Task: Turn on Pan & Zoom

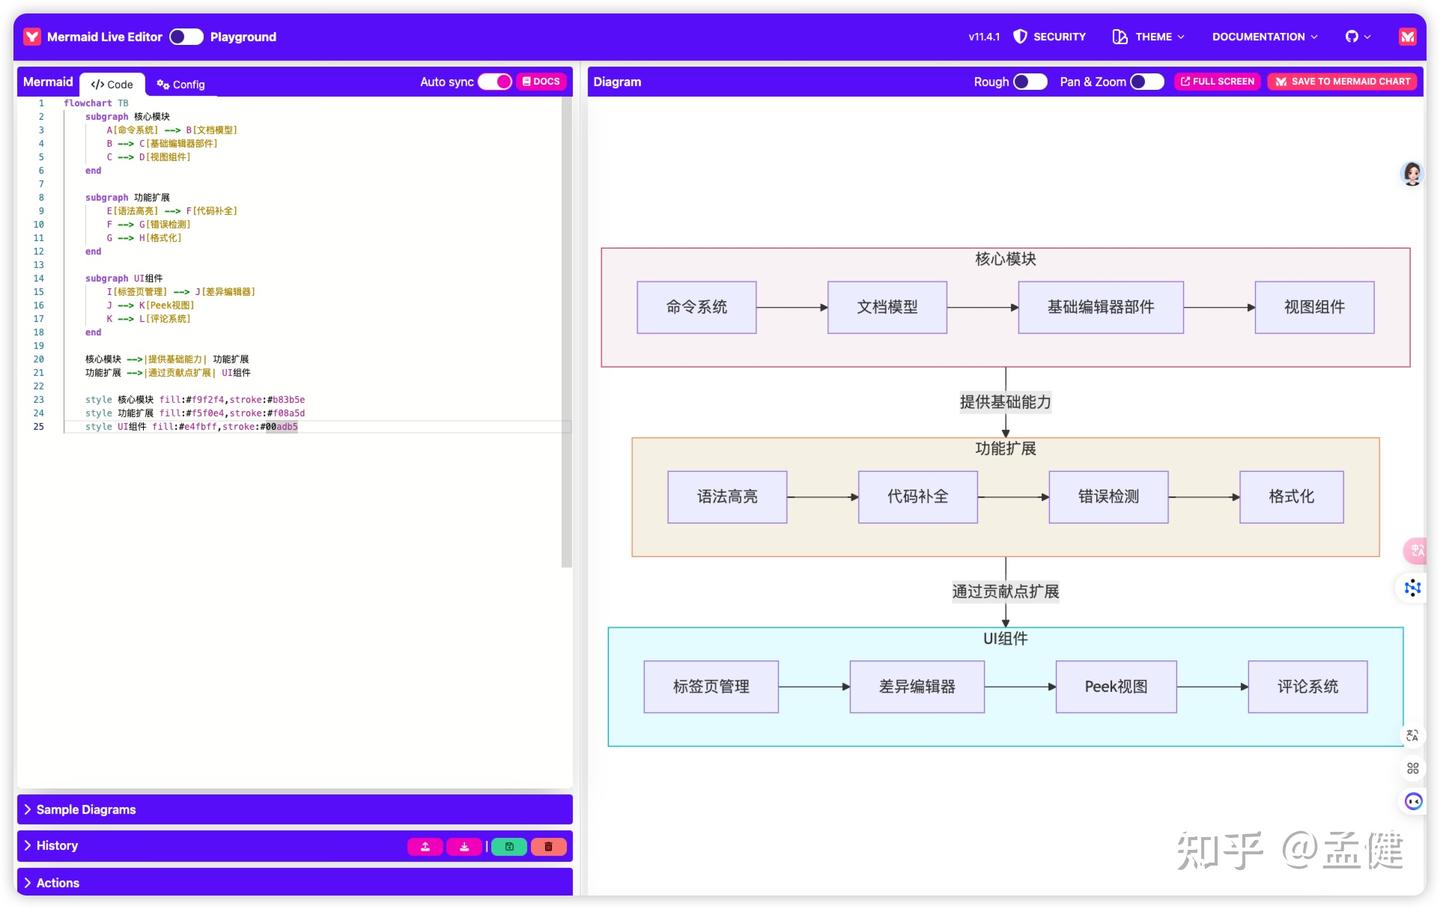Action: (1146, 81)
